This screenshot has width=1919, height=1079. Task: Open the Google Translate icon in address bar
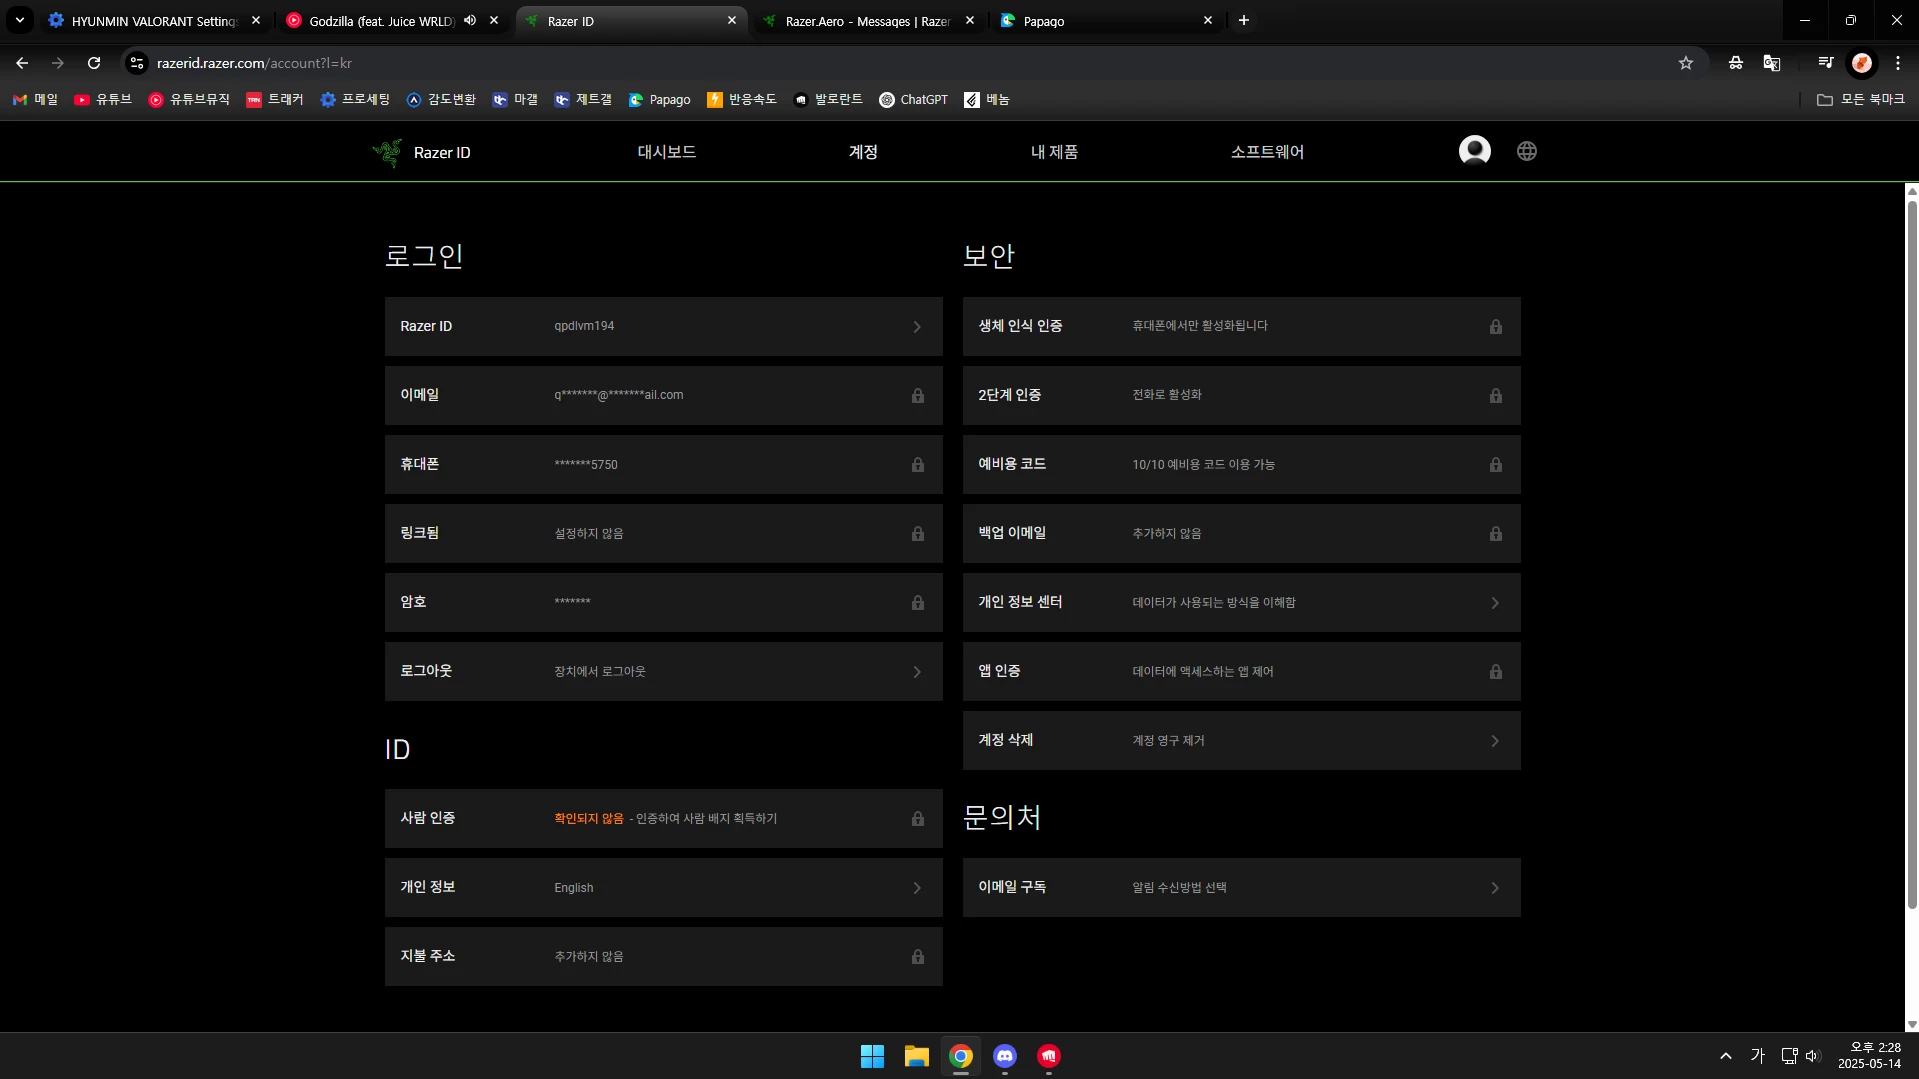[1771, 63]
